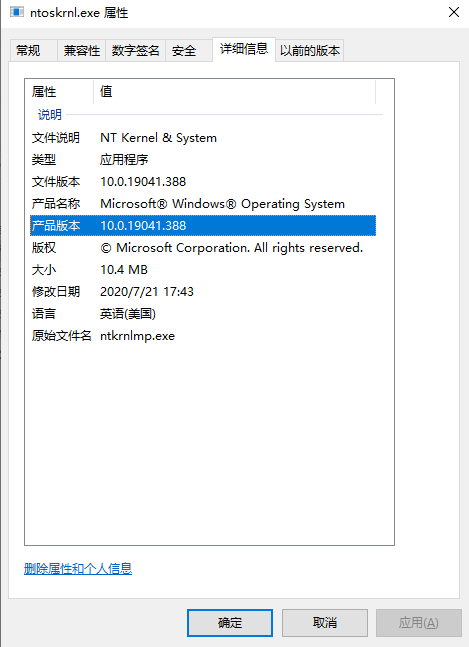469x647 pixels.
Task: Select the 版权 Microsoft Corporation row
Action: click(x=203, y=248)
